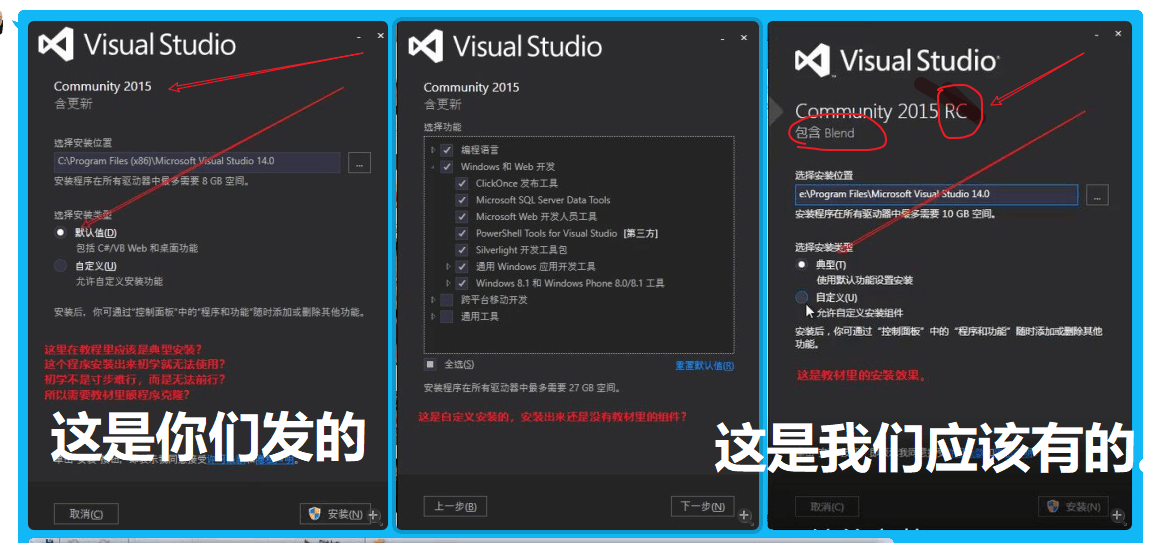1151x543 pixels.
Task: Uncheck ClickOnce 发布工具
Action: 462,183
